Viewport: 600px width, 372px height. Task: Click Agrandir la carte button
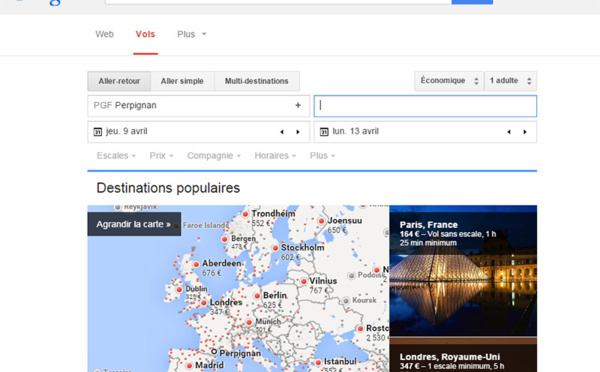click(x=134, y=224)
